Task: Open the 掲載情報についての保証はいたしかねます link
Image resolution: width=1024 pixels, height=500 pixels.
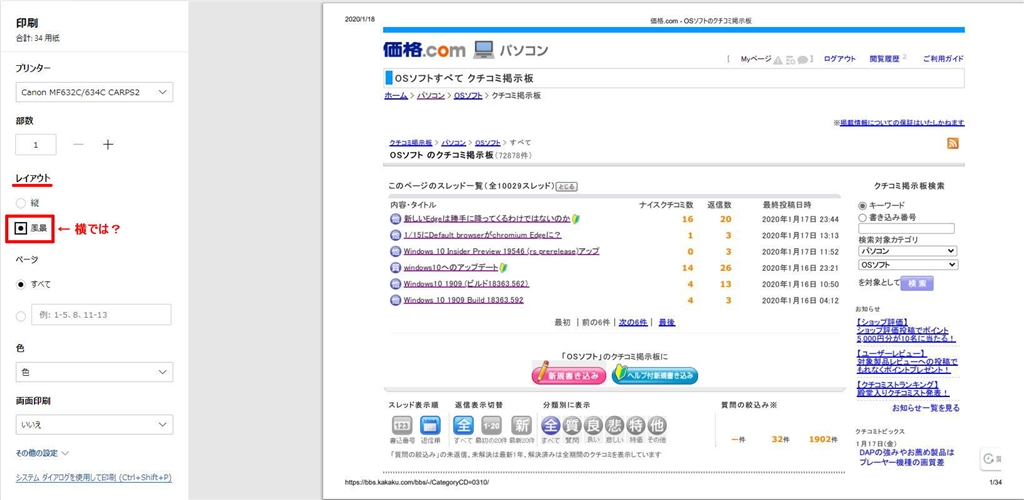Action: coord(902,123)
